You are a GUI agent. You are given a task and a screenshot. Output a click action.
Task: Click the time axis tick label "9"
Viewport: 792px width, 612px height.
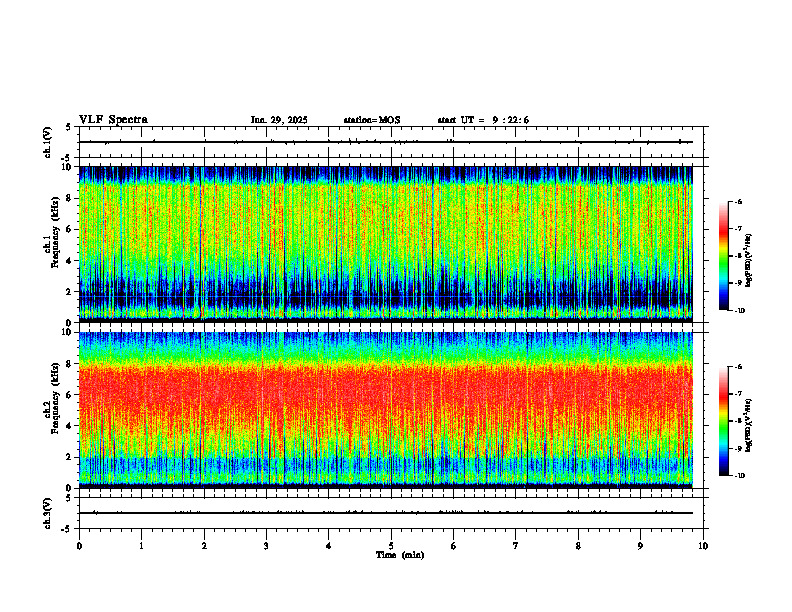[x=640, y=546]
